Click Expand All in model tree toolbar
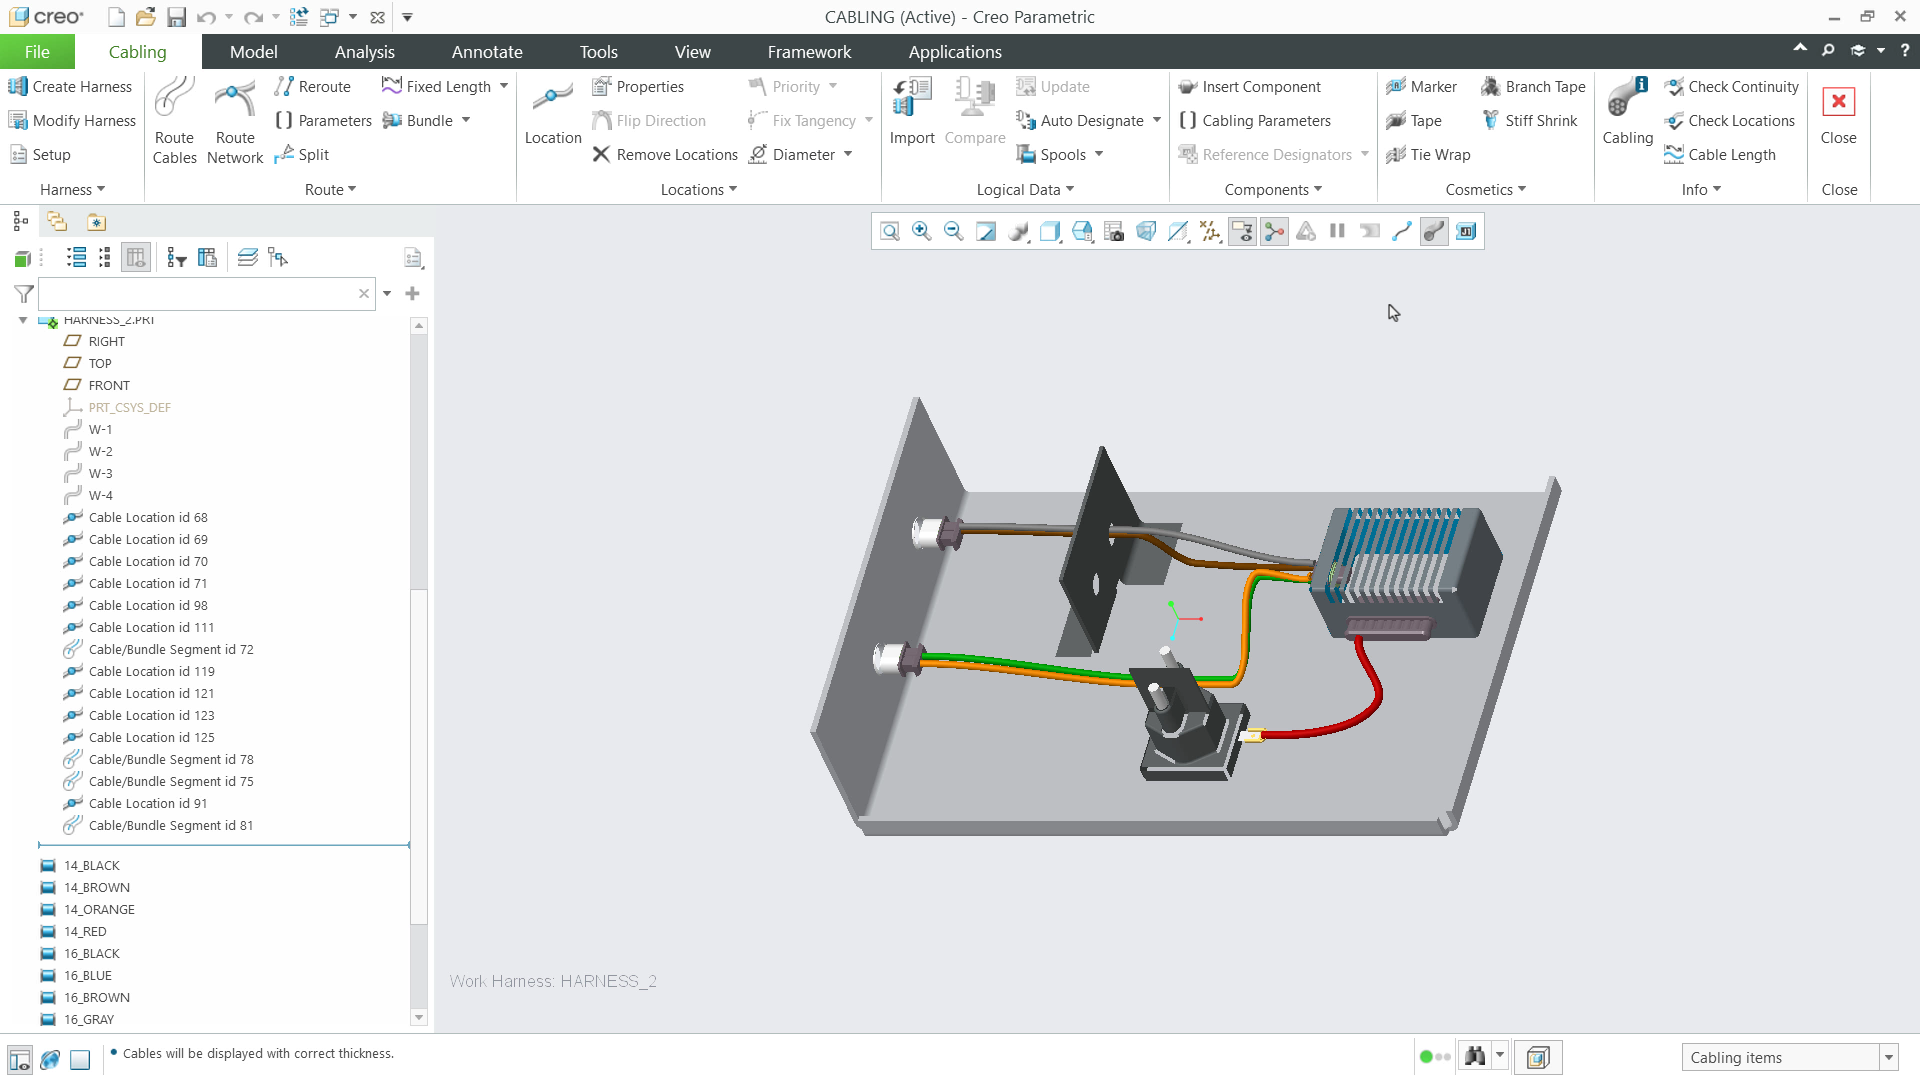The image size is (1920, 1080). coord(76,258)
